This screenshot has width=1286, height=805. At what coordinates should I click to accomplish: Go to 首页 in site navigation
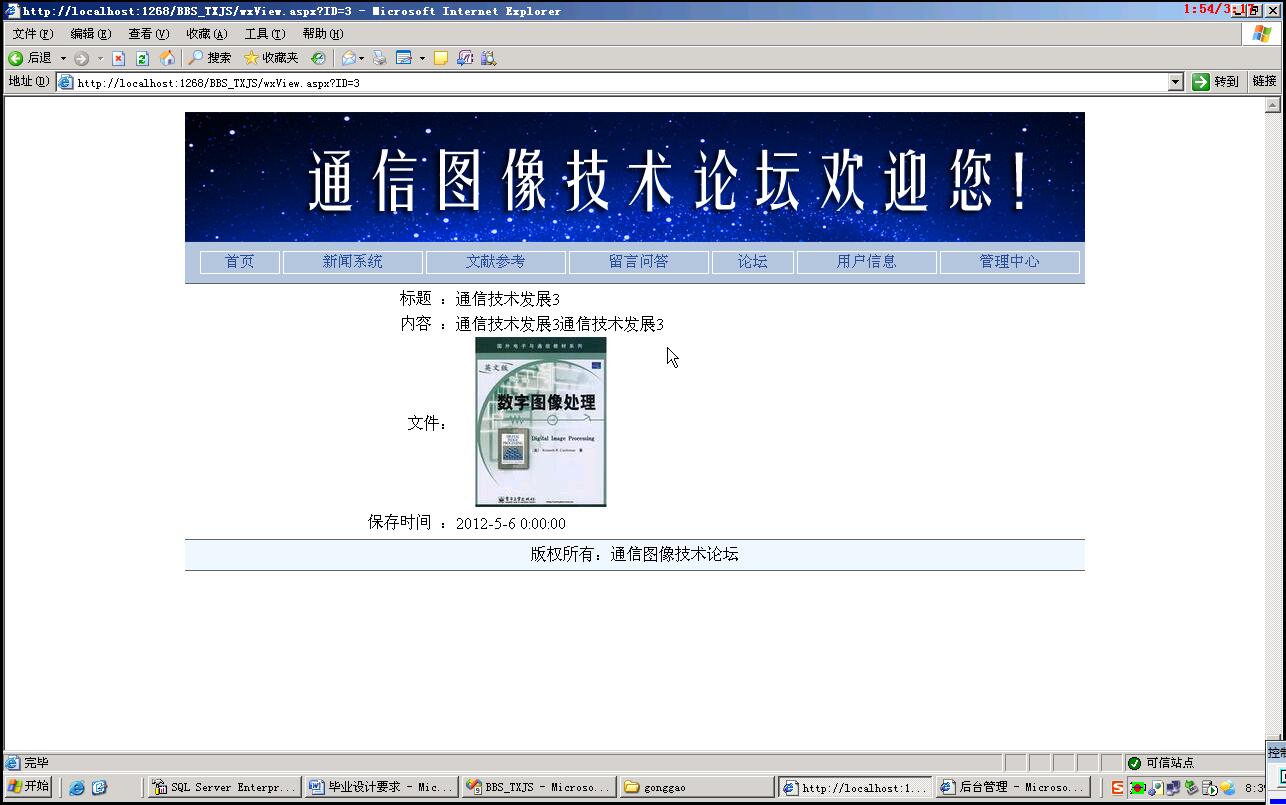(x=239, y=262)
